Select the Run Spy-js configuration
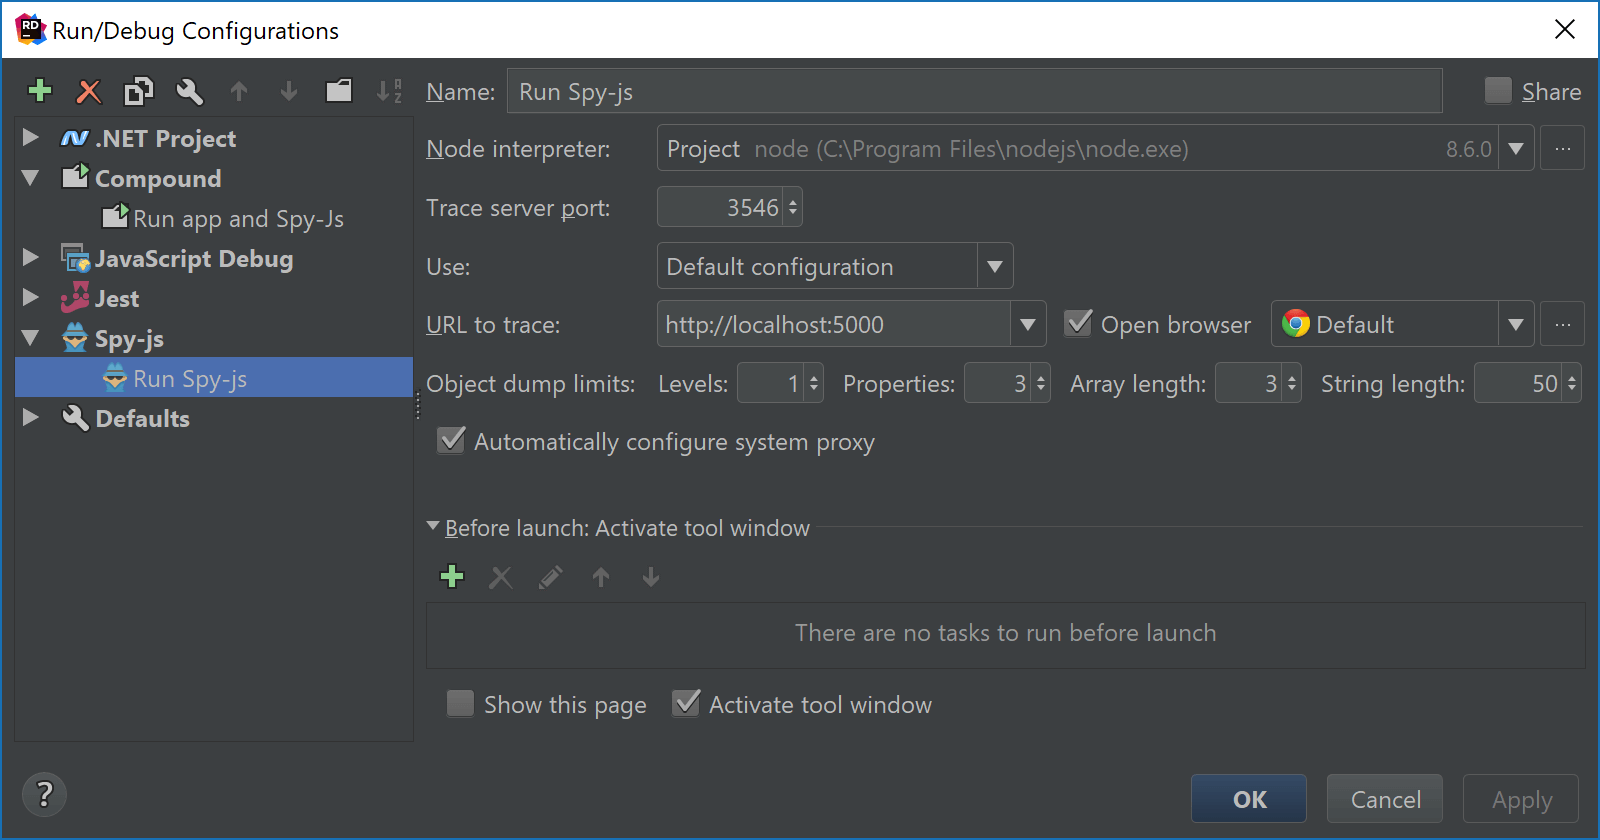The image size is (1600, 840). click(214, 378)
